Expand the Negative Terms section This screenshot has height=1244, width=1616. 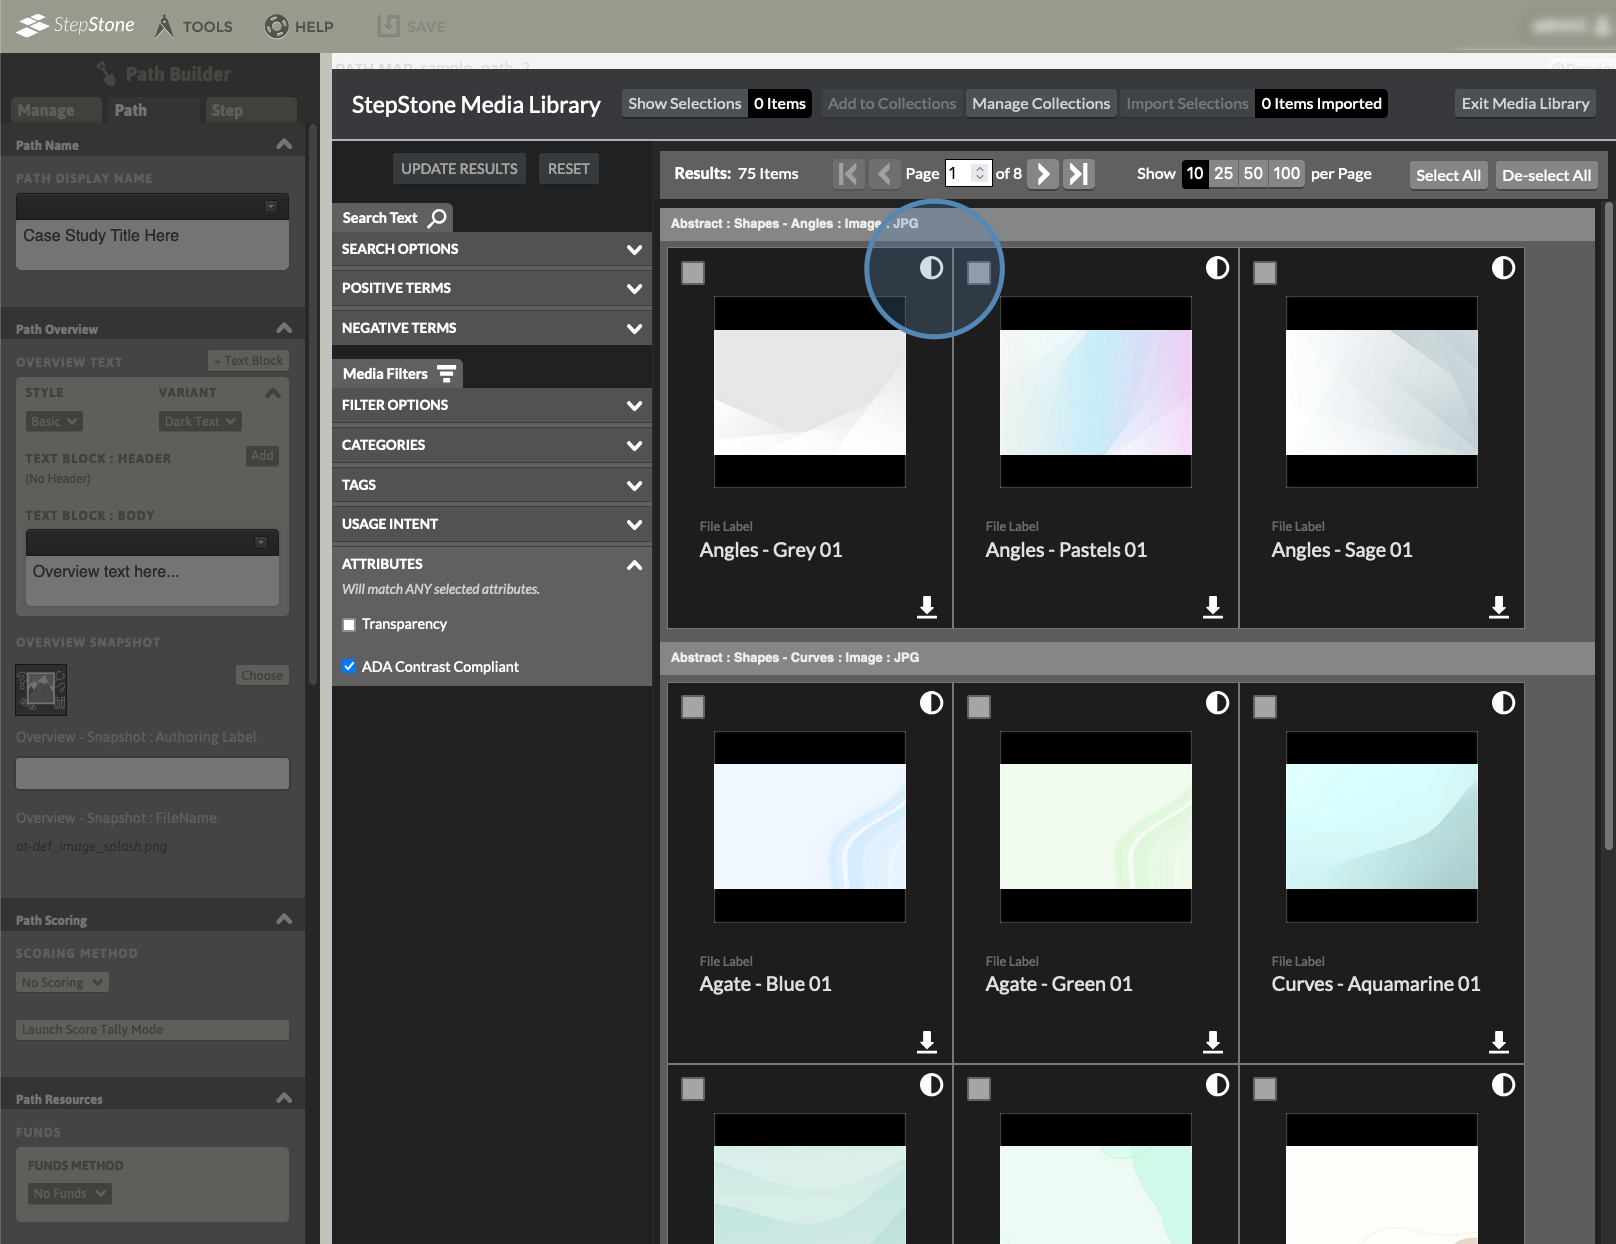pyautogui.click(x=492, y=328)
